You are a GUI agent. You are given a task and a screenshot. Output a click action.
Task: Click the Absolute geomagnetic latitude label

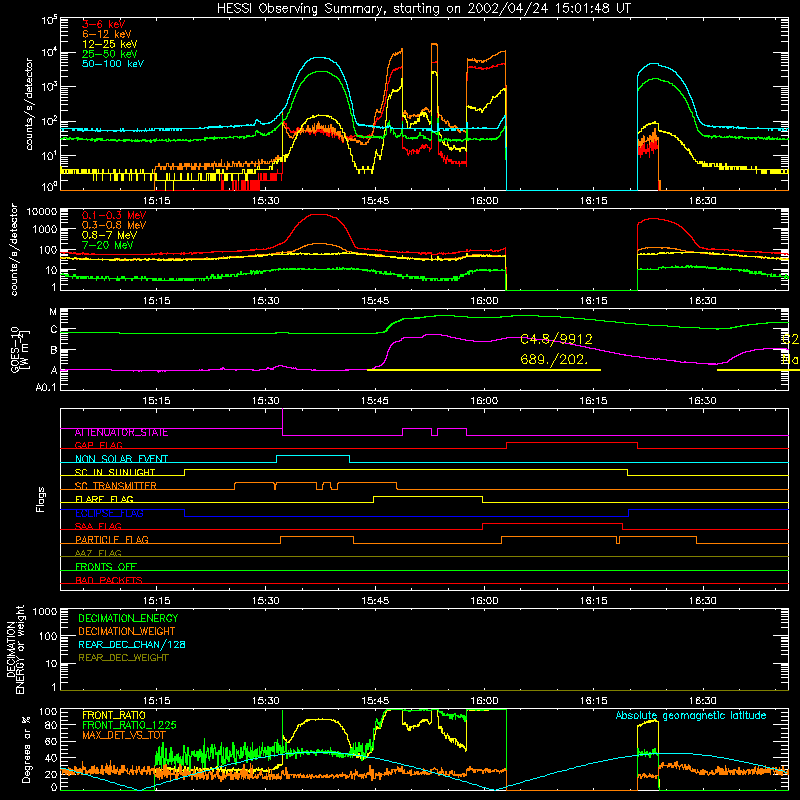click(x=691, y=715)
